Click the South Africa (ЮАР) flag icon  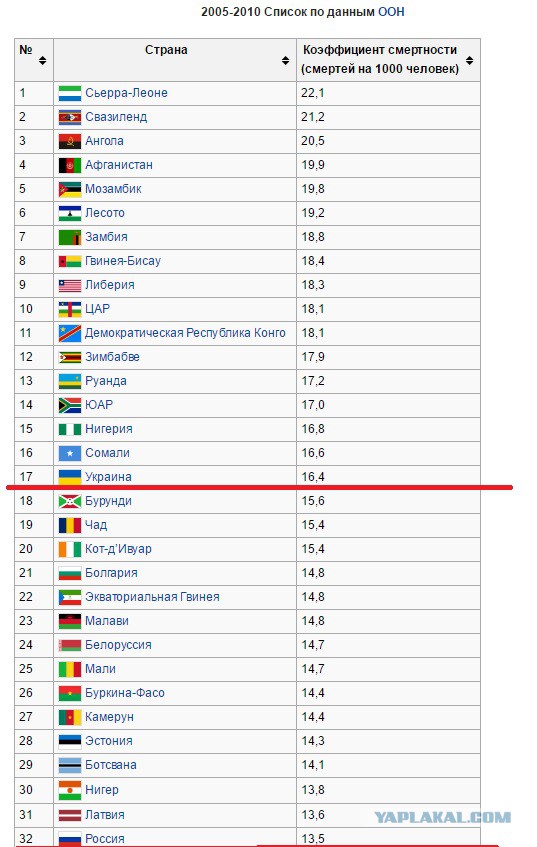(x=70, y=405)
